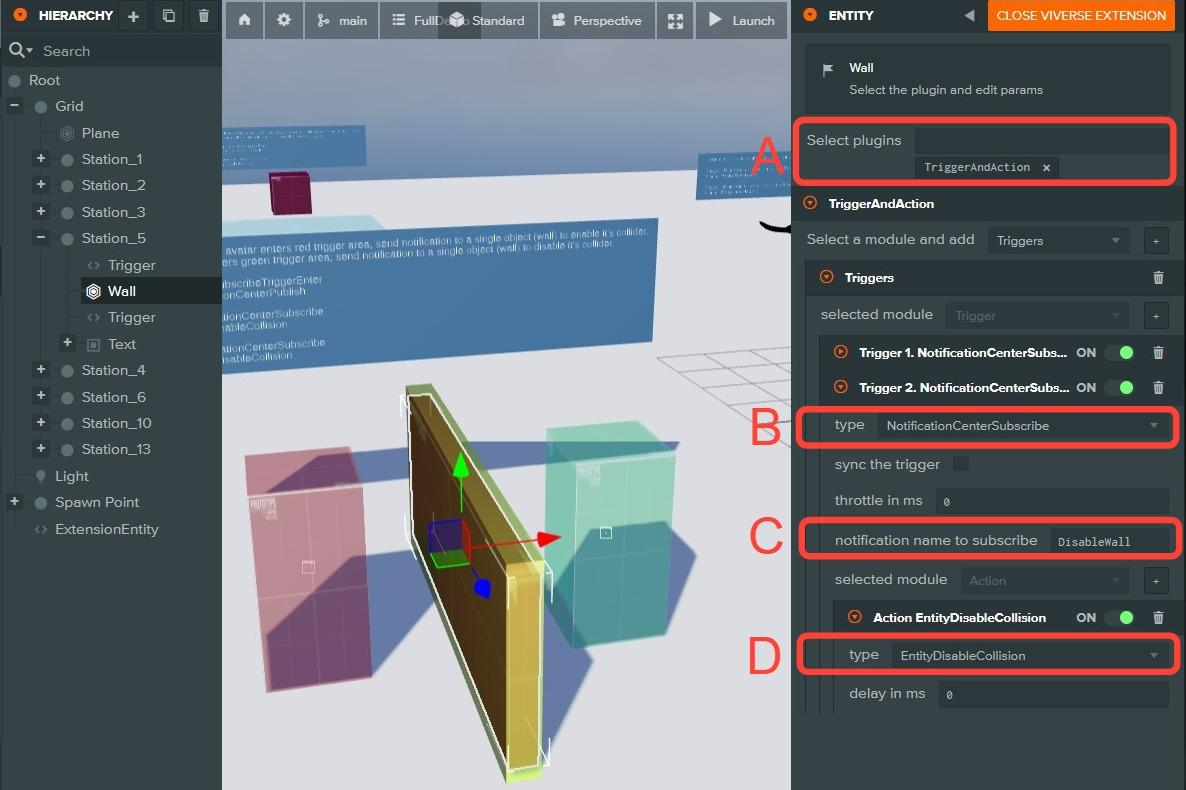The height and width of the screenshot is (790, 1186).
Task: Open the NotificationCenterSubscribe type dropdown
Action: coord(1020,426)
